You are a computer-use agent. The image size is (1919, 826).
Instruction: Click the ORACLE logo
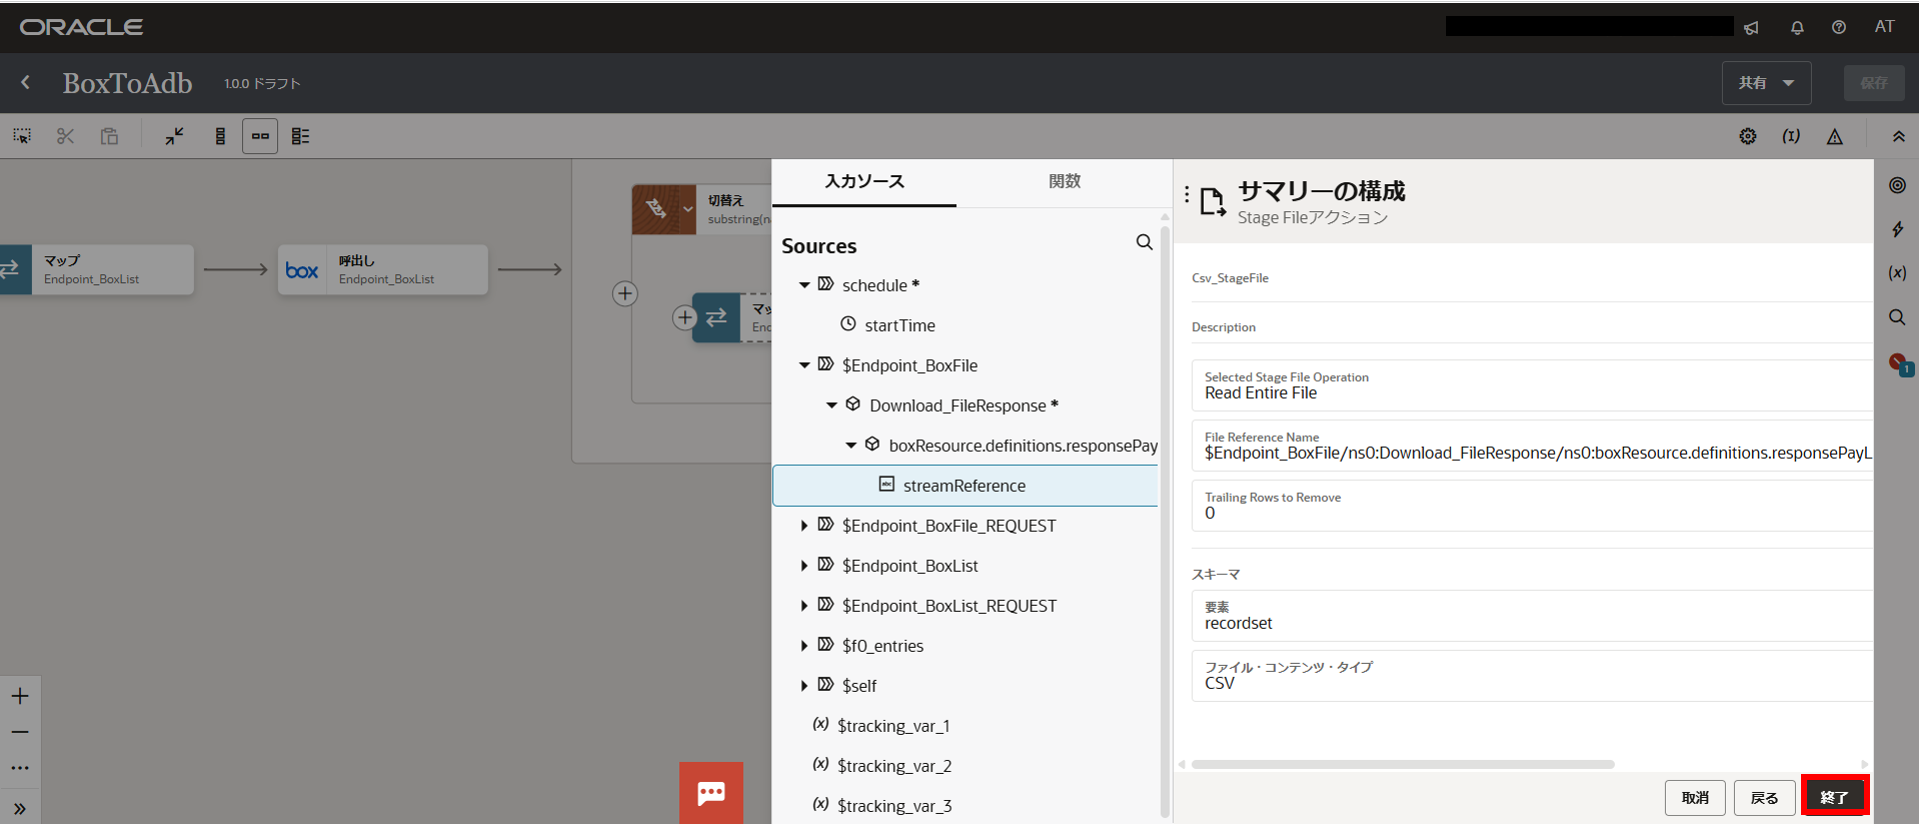pos(81,27)
